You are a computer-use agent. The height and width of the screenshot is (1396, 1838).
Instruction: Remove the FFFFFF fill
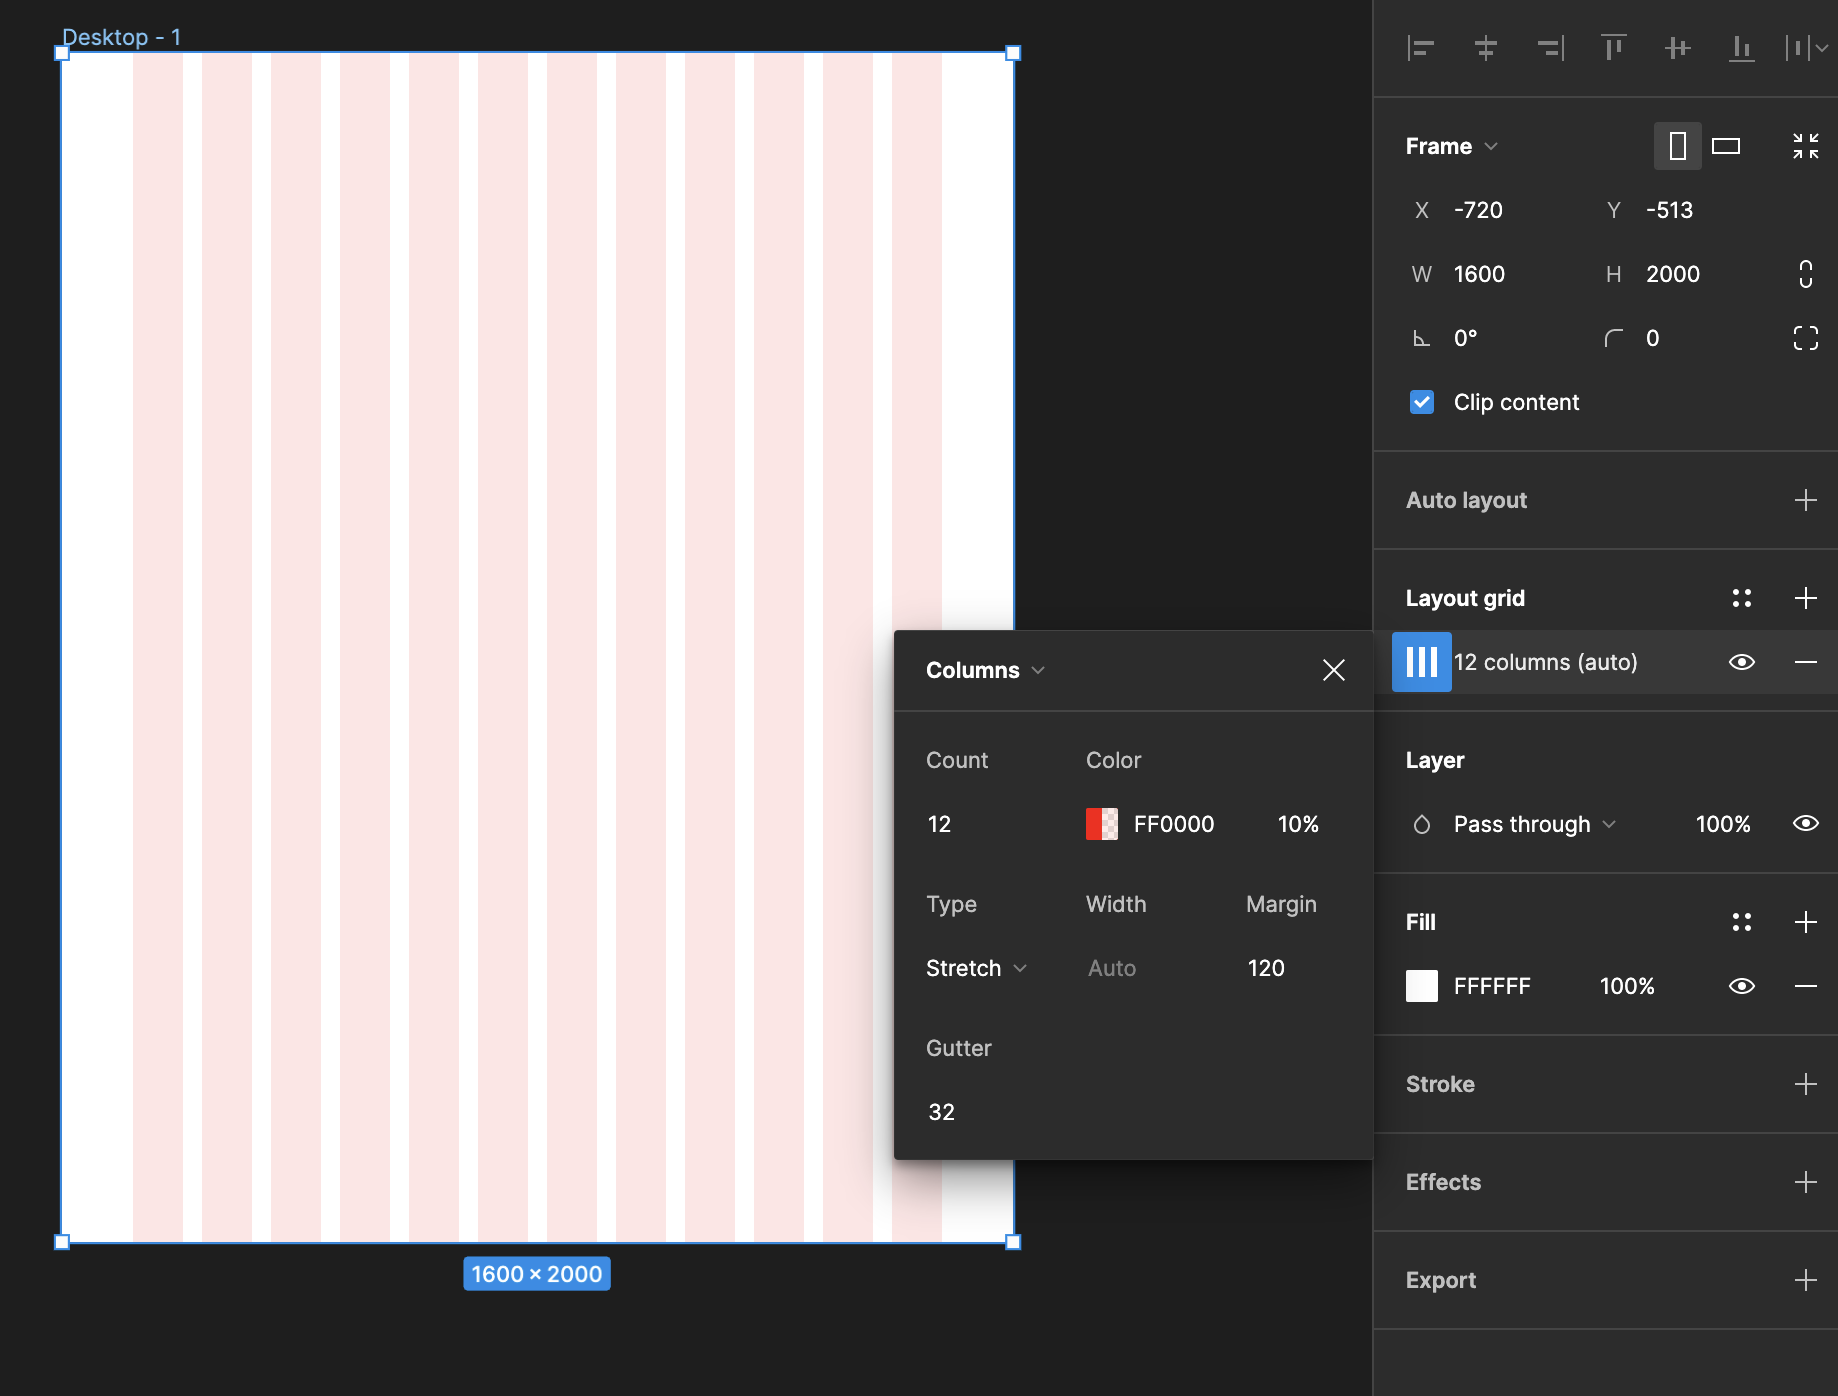(x=1806, y=986)
